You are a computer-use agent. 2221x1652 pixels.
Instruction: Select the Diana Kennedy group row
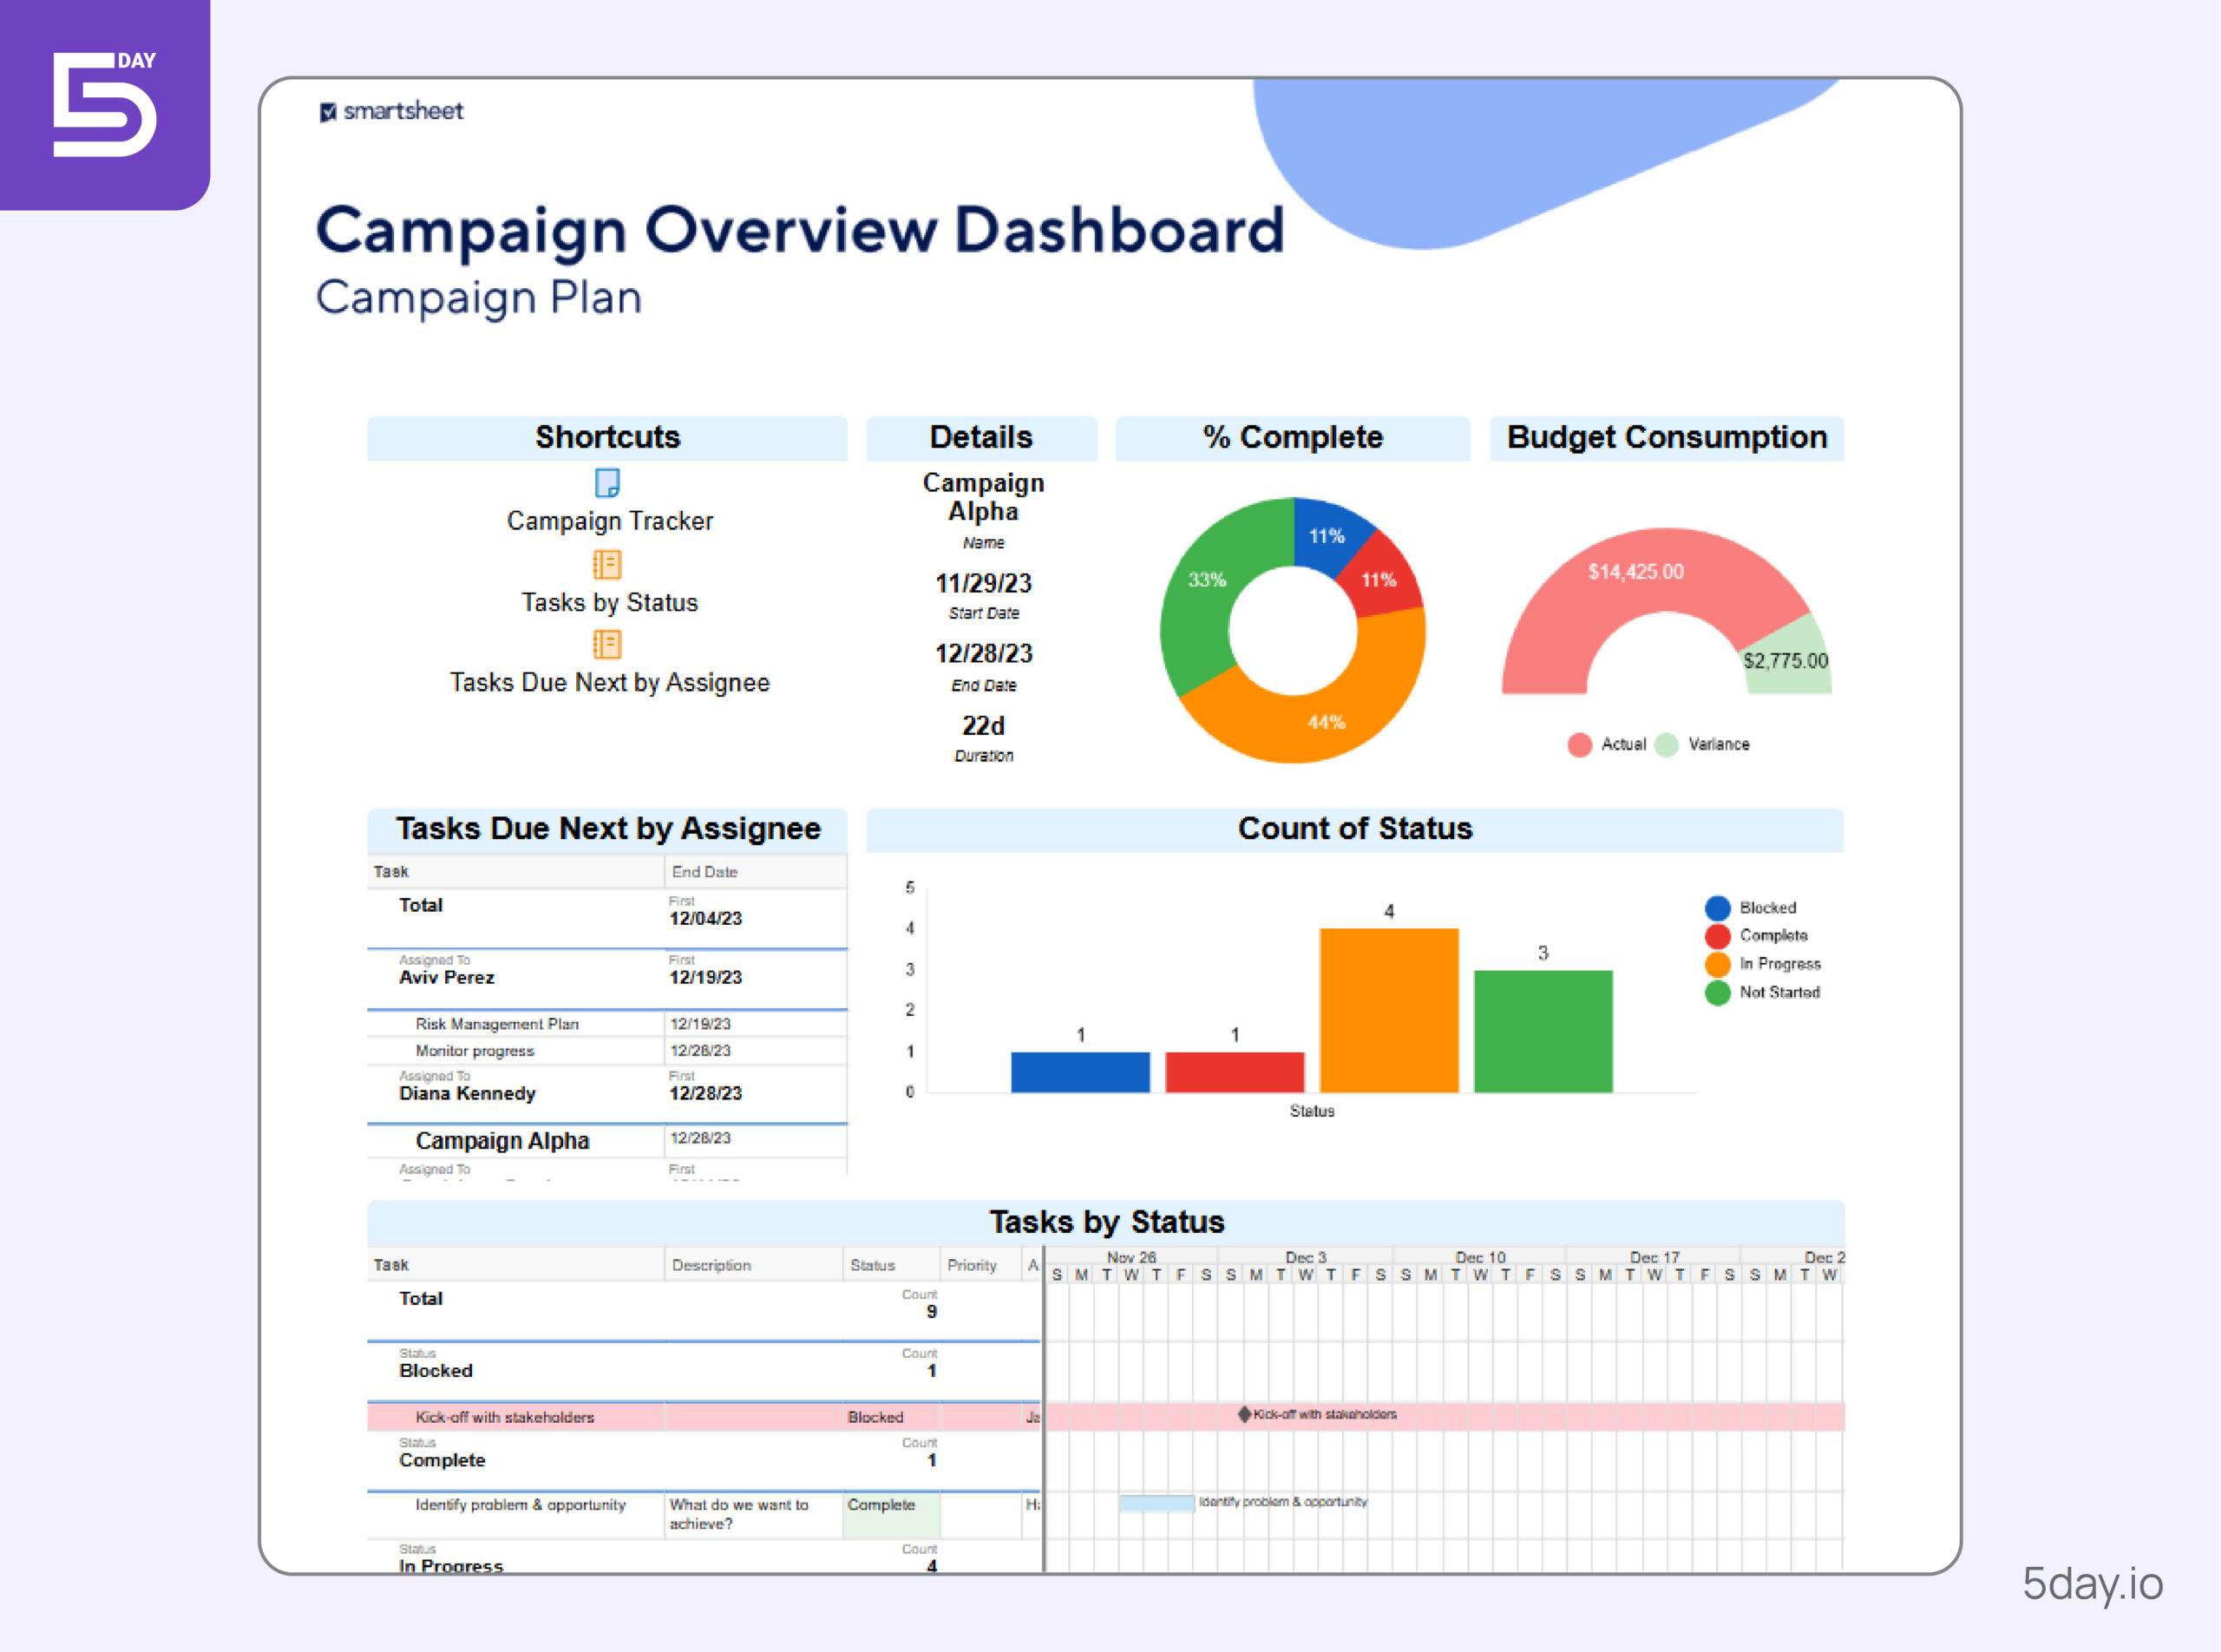coord(607,1094)
